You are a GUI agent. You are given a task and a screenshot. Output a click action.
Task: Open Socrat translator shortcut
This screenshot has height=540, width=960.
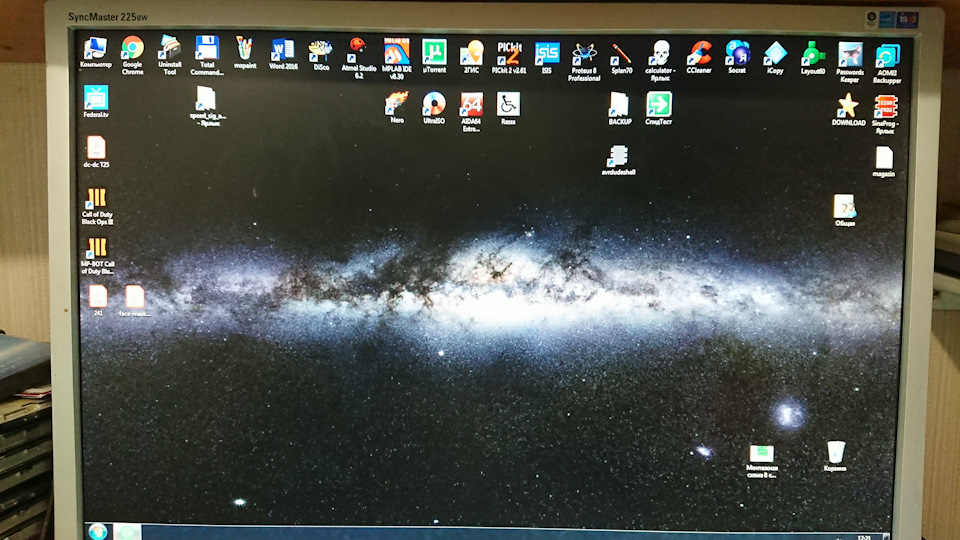point(737,58)
